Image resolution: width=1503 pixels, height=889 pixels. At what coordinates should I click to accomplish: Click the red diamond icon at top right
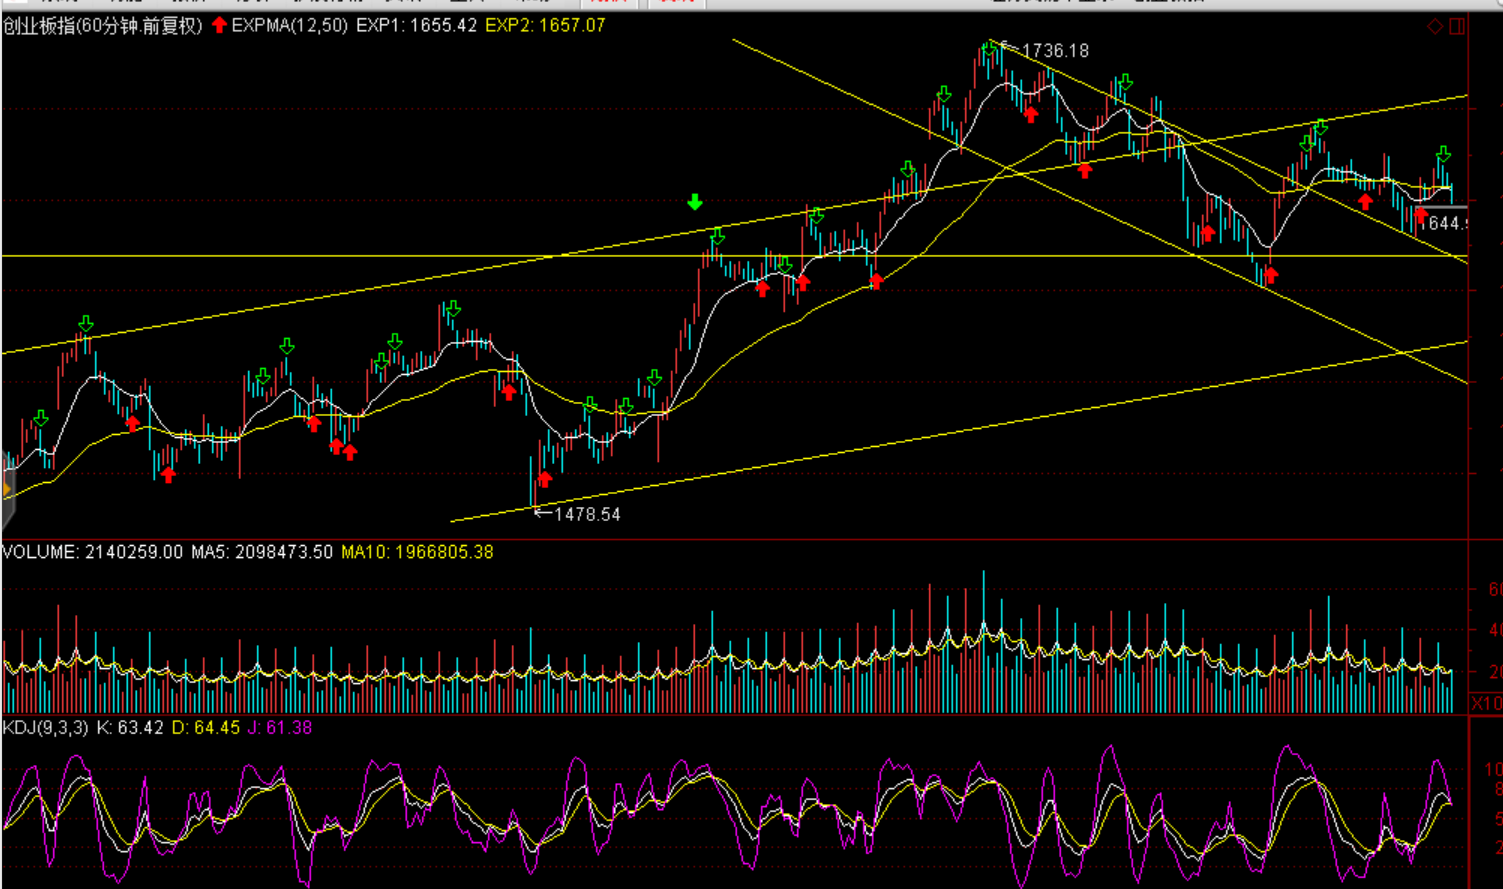tap(1435, 26)
